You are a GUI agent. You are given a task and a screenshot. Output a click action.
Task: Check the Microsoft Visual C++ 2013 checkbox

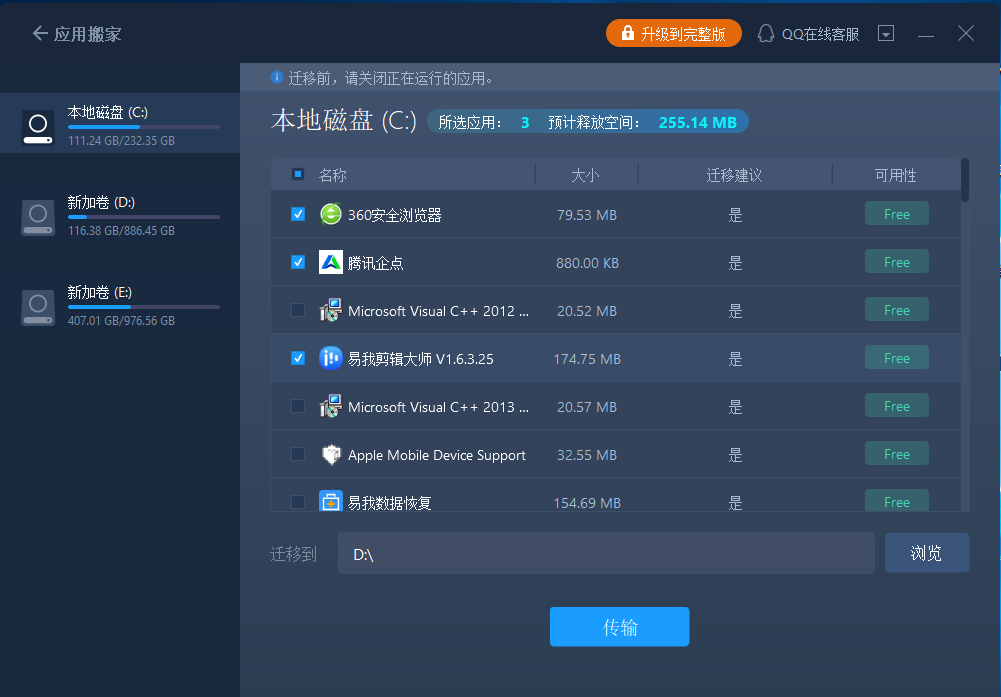click(297, 406)
